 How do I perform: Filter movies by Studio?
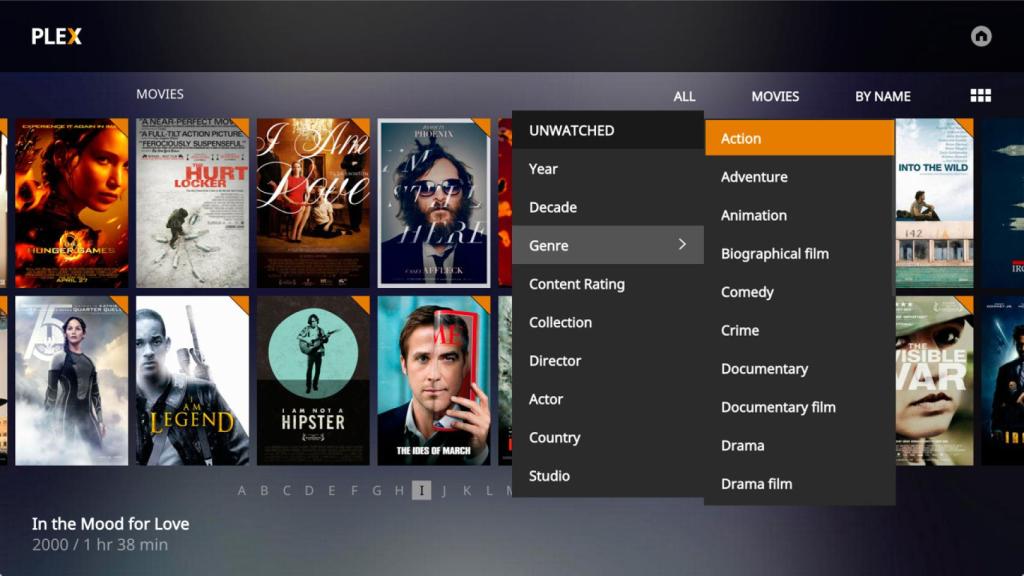tap(549, 476)
